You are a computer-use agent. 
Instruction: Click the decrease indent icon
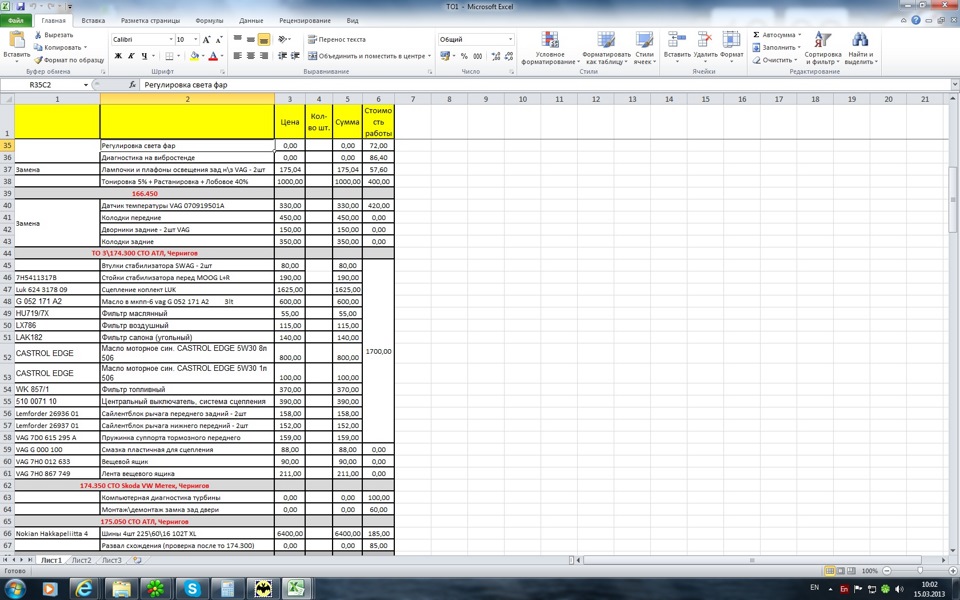[282, 56]
